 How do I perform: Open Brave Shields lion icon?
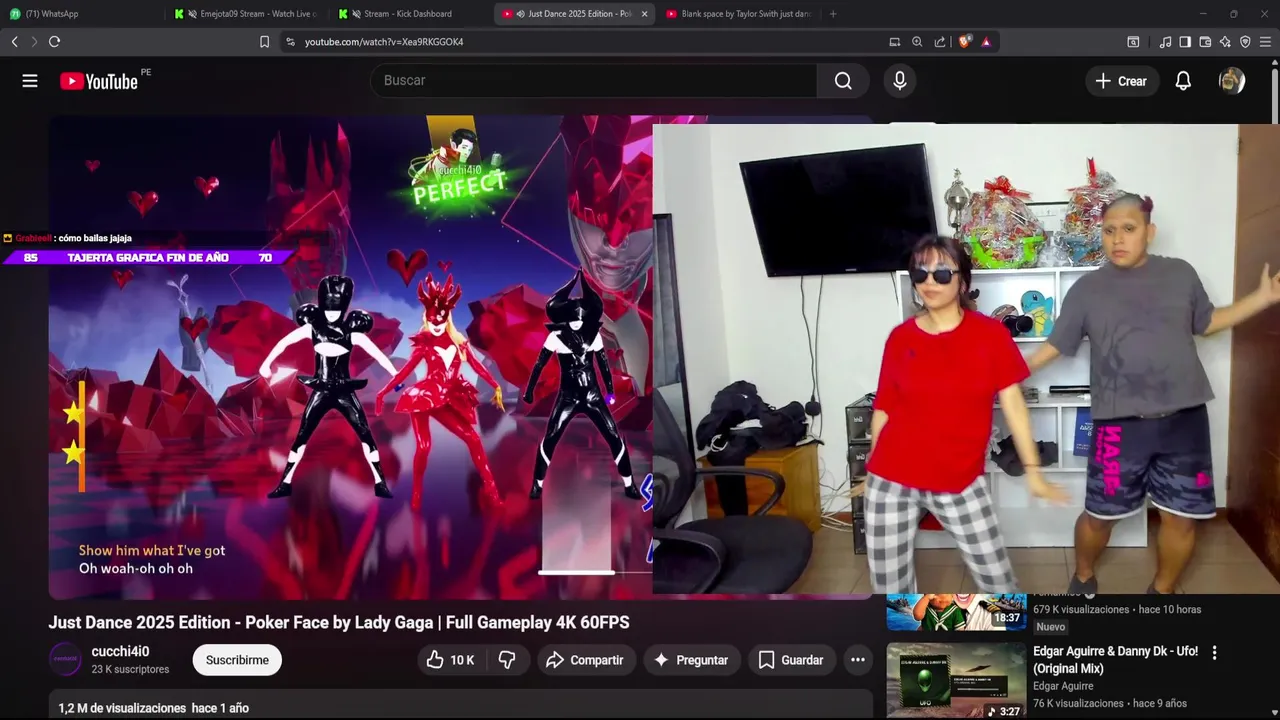pyautogui.click(x=965, y=42)
